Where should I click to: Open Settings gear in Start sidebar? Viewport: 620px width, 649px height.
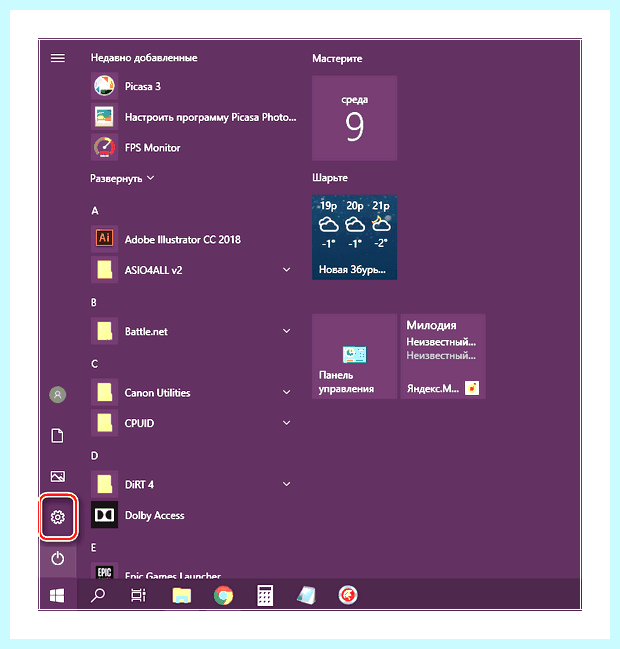pos(58,517)
